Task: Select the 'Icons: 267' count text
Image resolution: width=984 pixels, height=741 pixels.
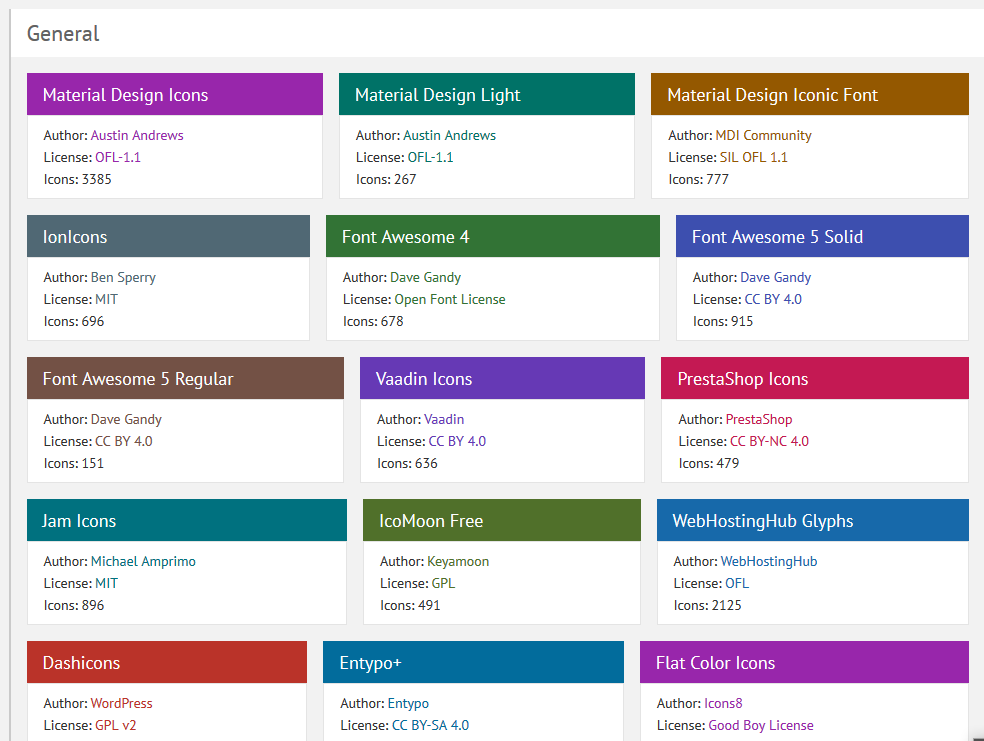Action: coord(386,179)
